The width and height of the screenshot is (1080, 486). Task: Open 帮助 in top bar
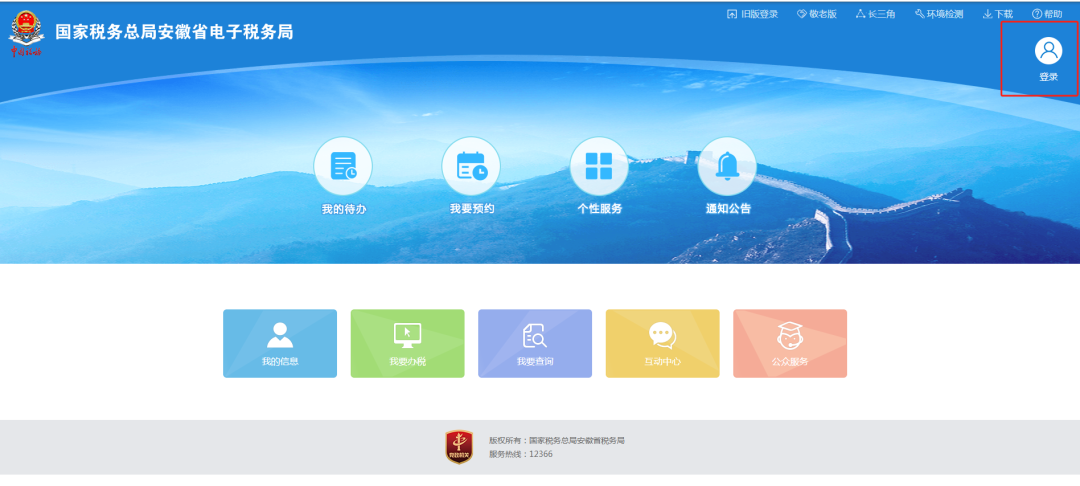click(1047, 14)
